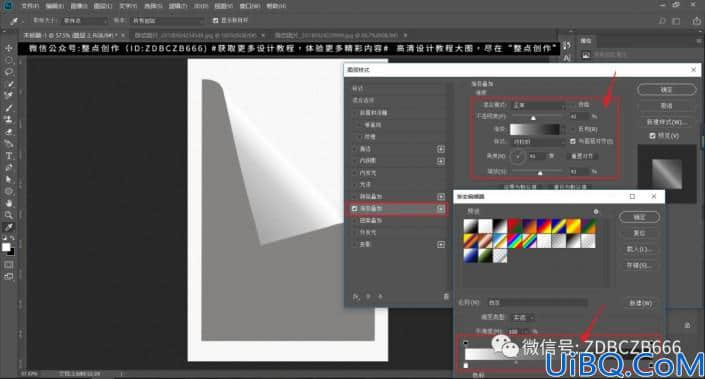The image size is (705, 379).
Task: Open the Layer (图层) menu
Action: 103,6
